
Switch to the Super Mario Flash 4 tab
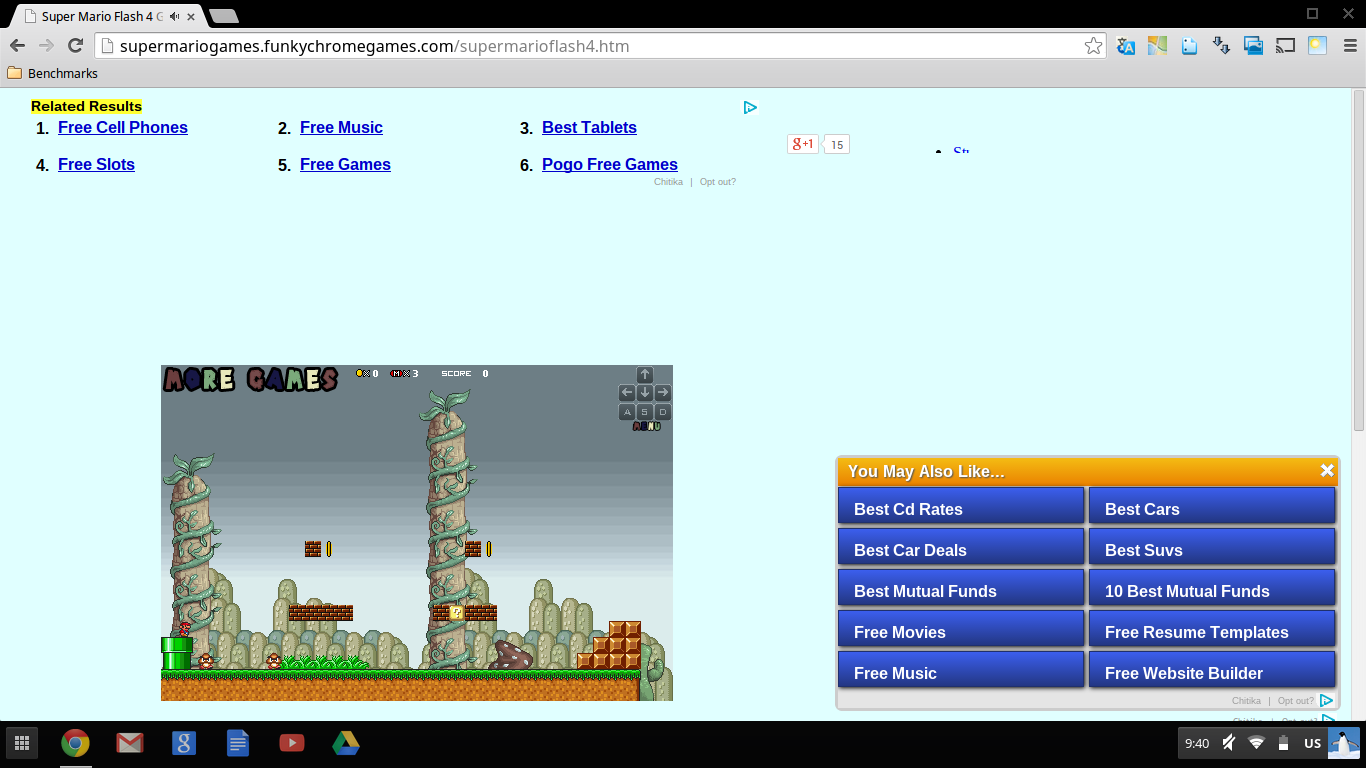[108, 16]
